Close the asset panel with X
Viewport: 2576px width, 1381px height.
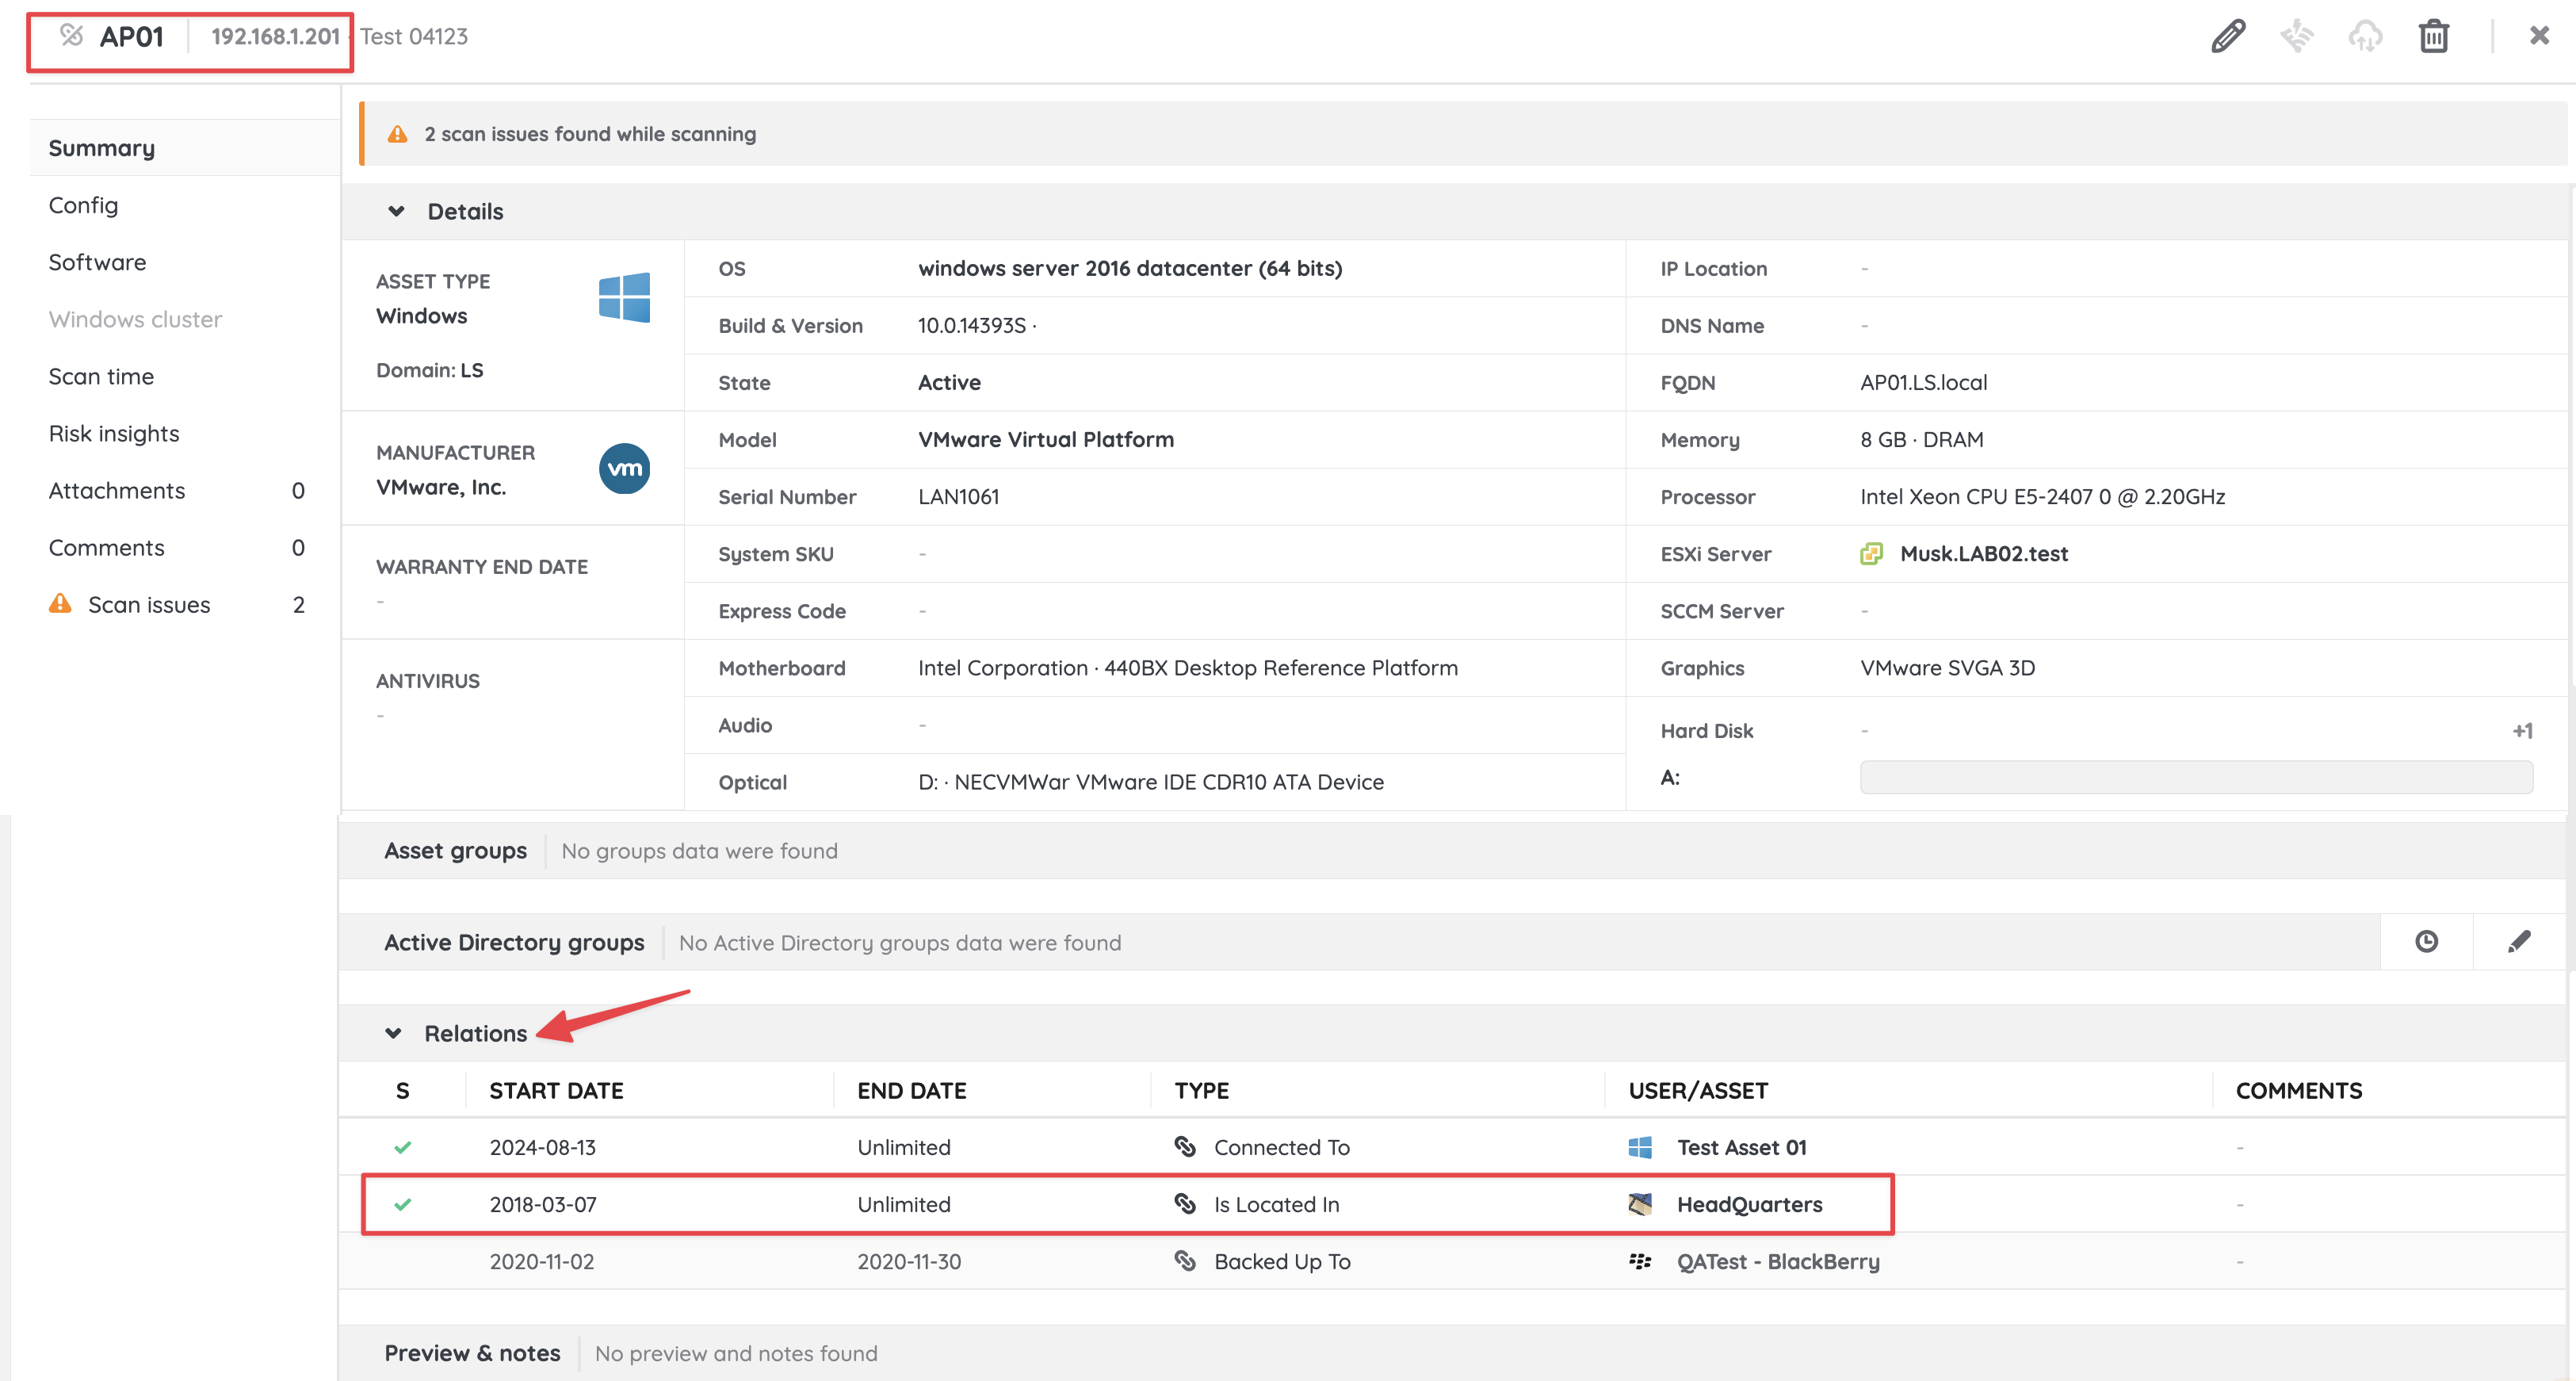(2539, 36)
